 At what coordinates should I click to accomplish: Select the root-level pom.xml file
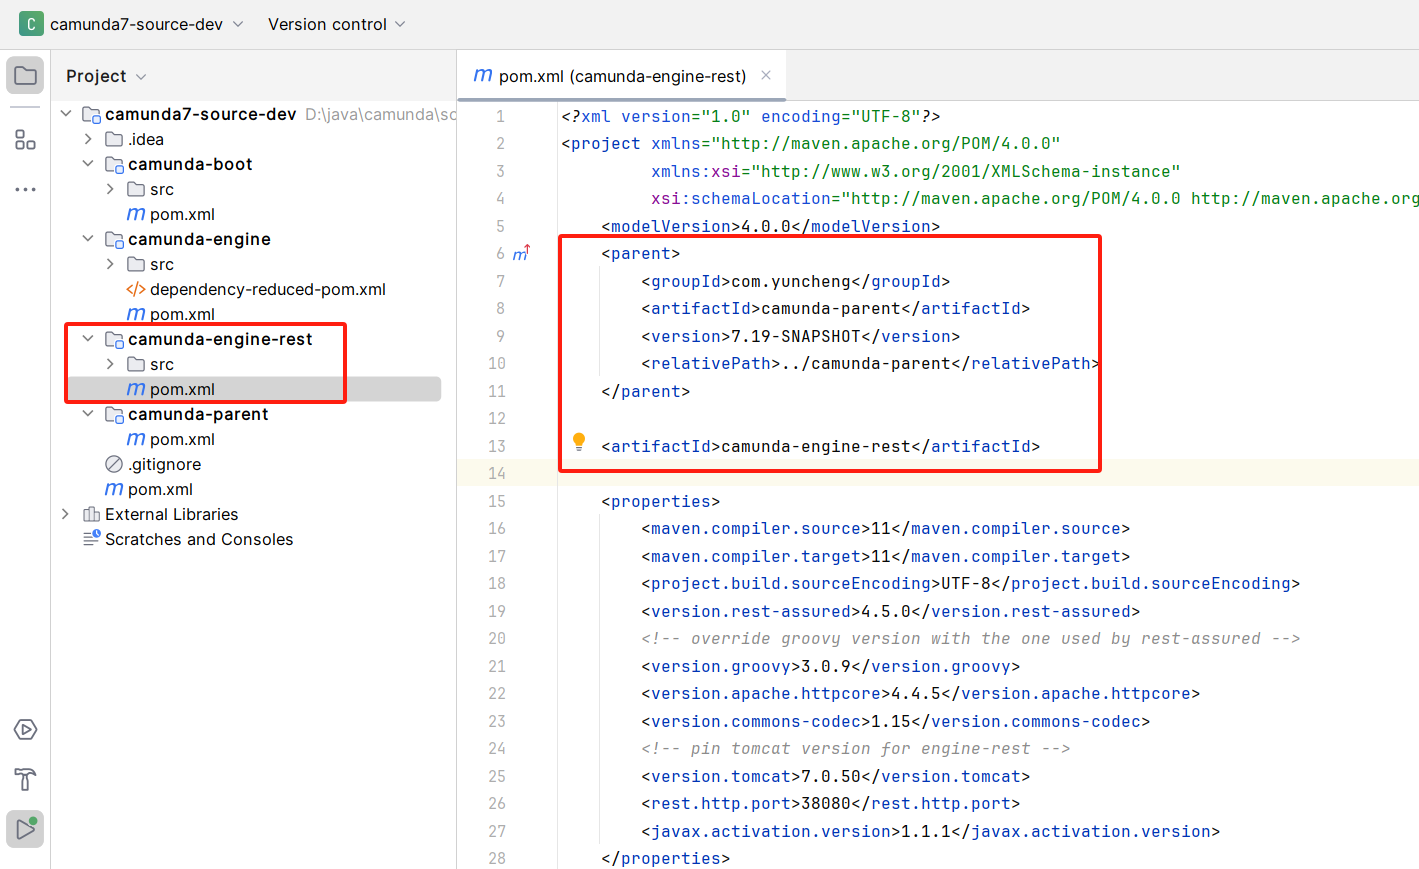160,489
